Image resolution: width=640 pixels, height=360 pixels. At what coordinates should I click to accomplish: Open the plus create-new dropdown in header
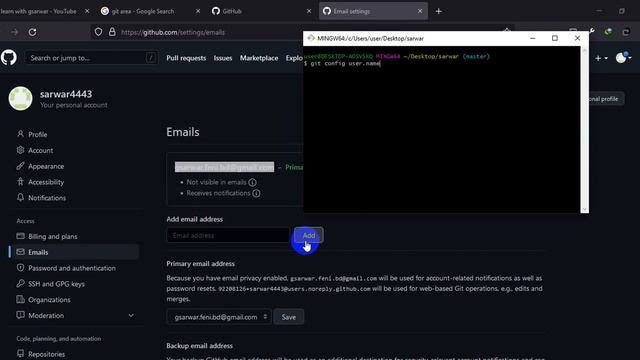pos(601,58)
